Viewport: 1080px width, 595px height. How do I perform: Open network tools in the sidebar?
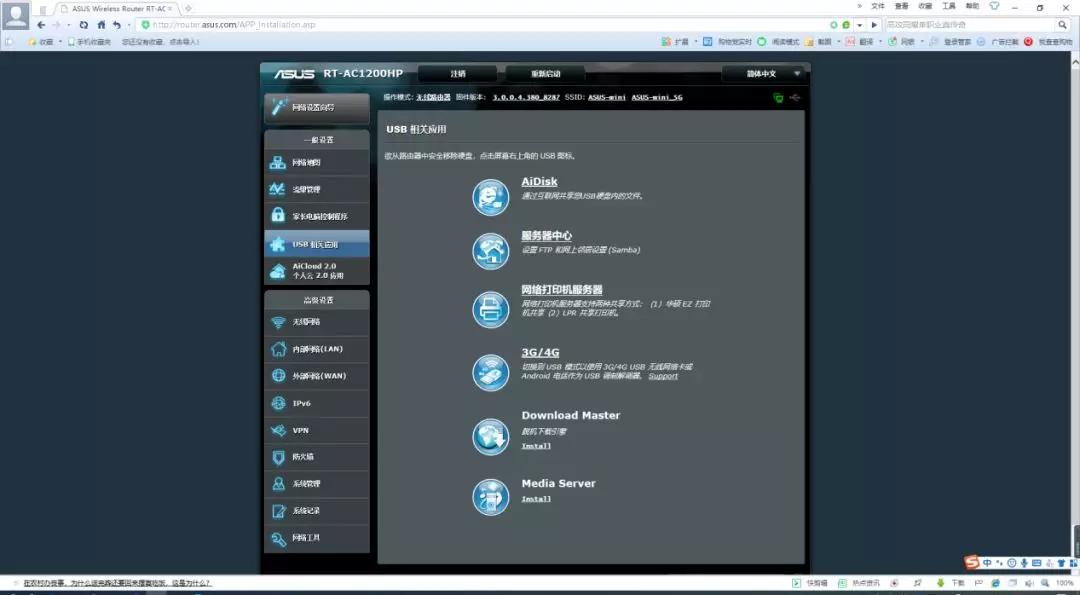[317, 538]
